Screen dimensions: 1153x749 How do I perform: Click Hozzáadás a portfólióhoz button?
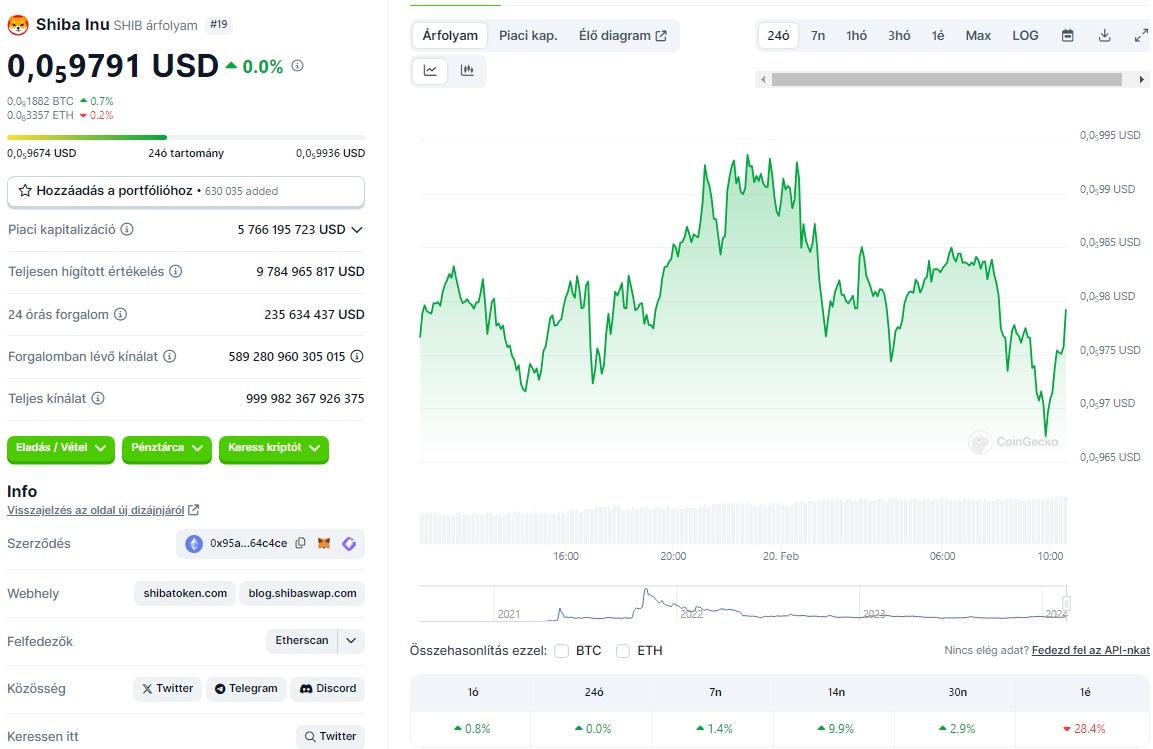click(186, 191)
